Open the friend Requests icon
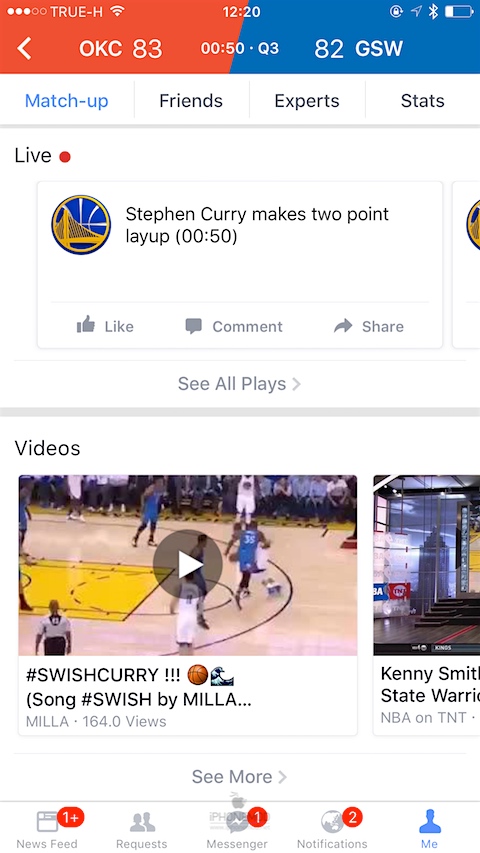480x853 pixels. pos(143,822)
